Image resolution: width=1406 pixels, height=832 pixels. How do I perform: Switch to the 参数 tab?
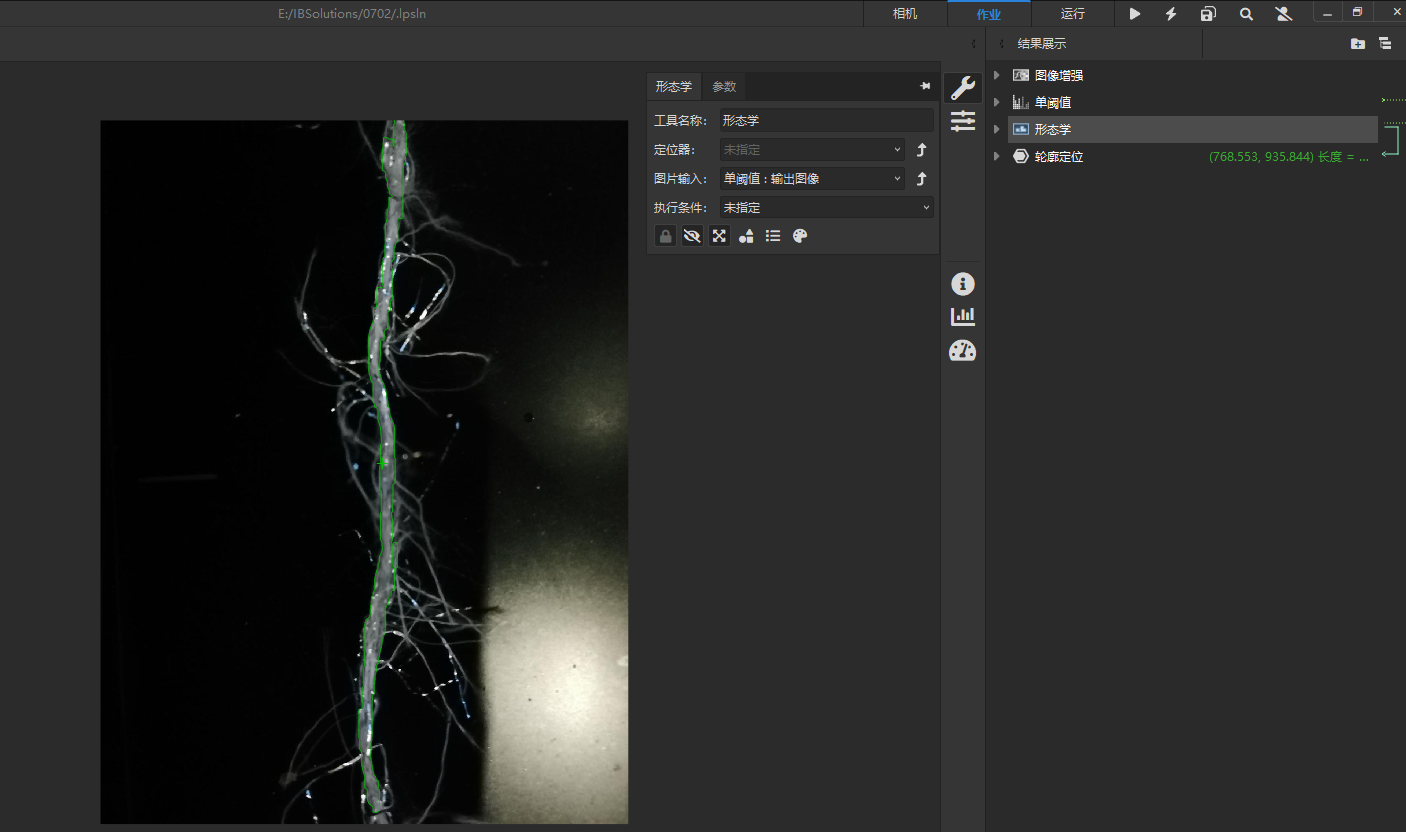tap(723, 86)
